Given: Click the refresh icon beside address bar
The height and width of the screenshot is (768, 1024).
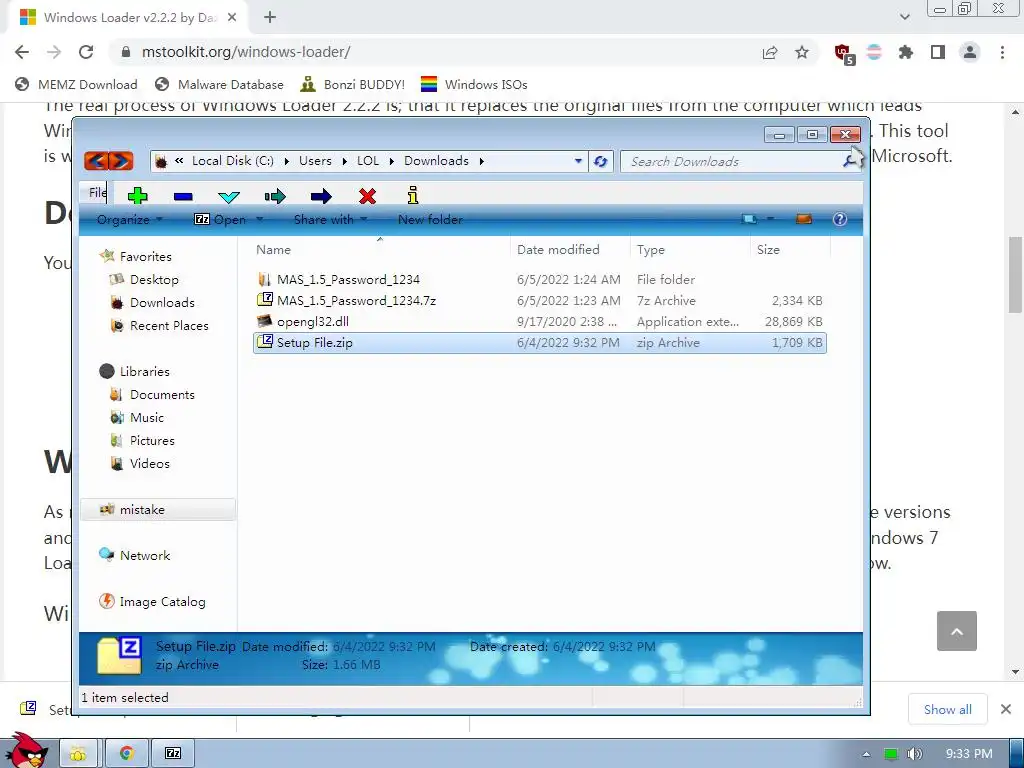Looking at the screenshot, I should point(601,161).
